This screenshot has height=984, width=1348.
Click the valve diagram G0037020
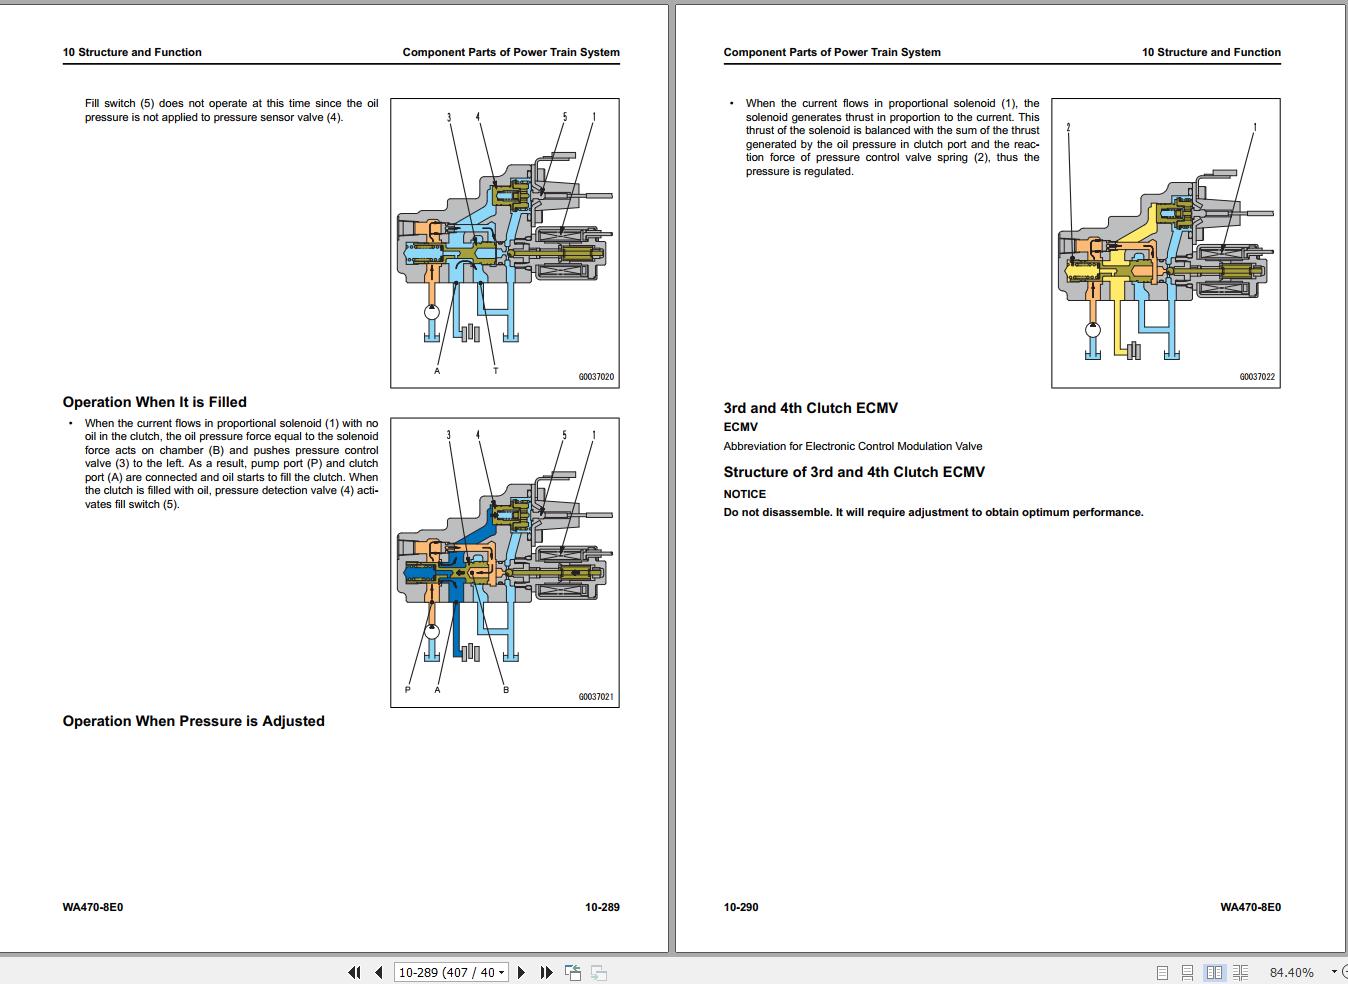[505, 243]
